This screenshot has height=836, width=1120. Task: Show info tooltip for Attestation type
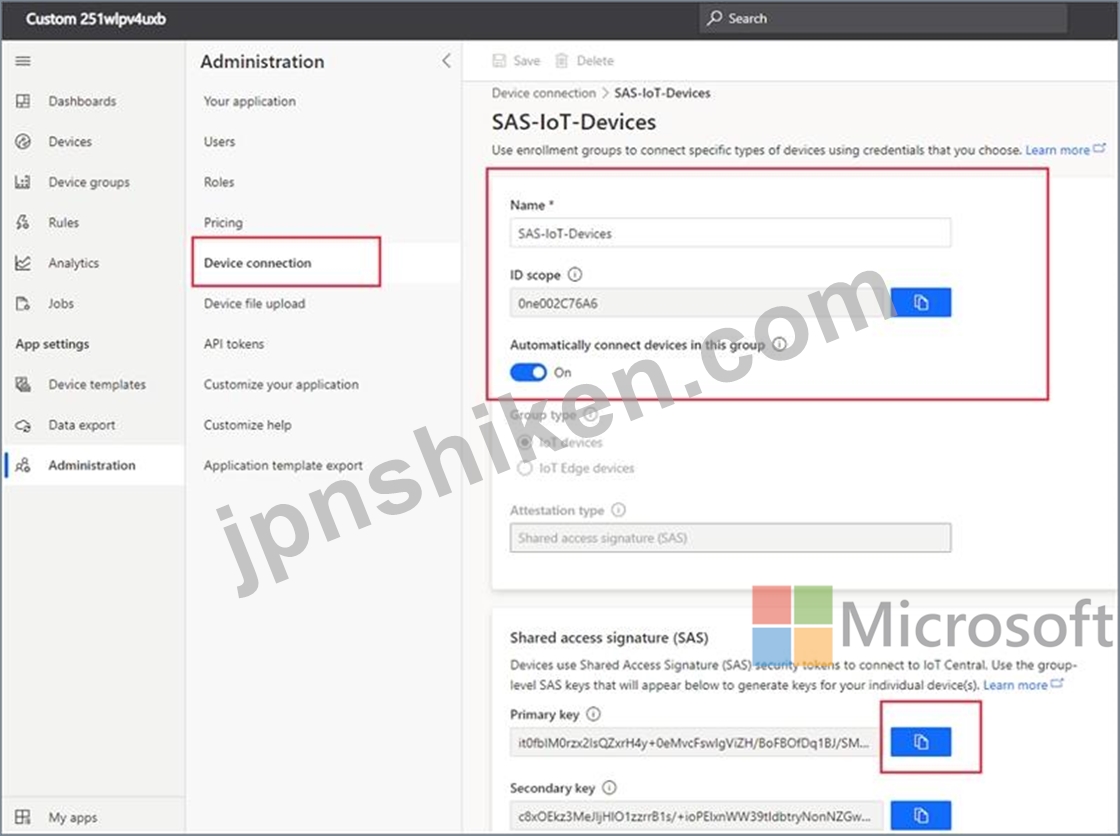[x=619, y=509]
